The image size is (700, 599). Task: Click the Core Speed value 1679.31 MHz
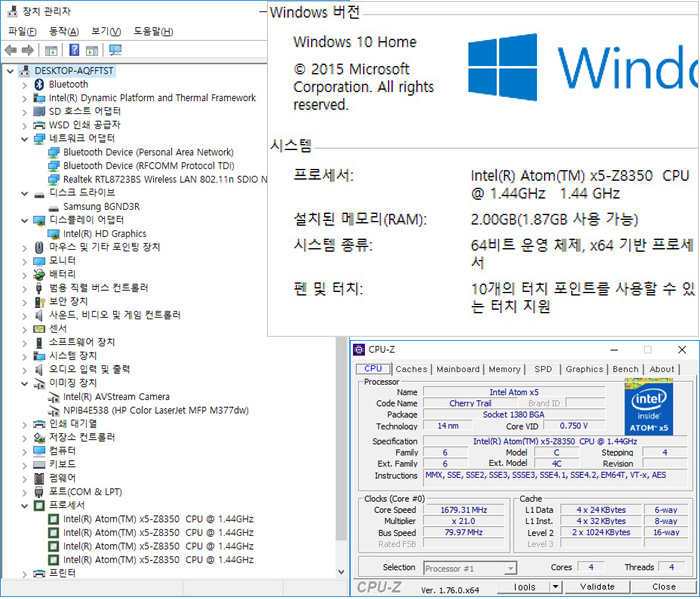tap(463, 510)
